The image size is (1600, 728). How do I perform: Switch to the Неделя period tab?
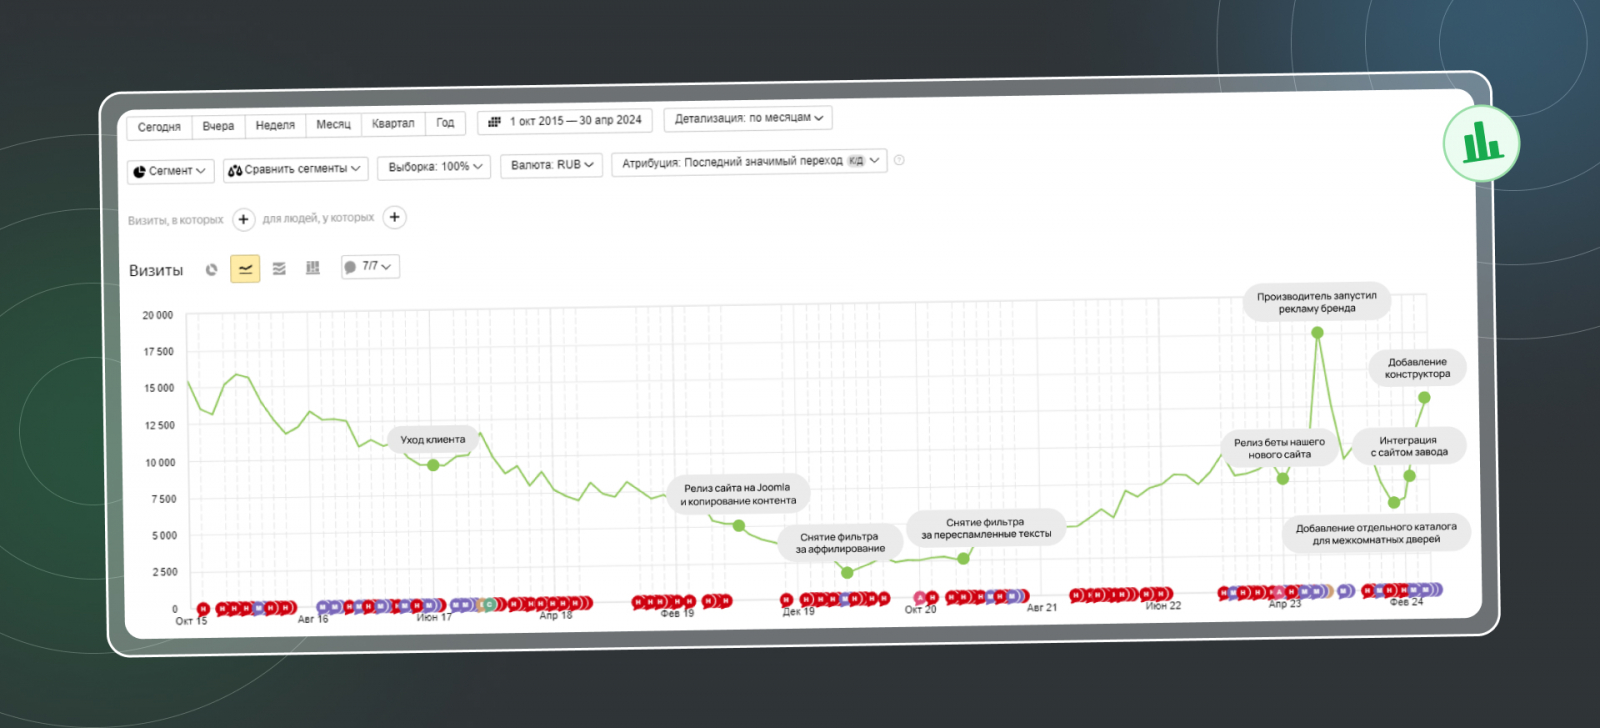pos(275,125)
